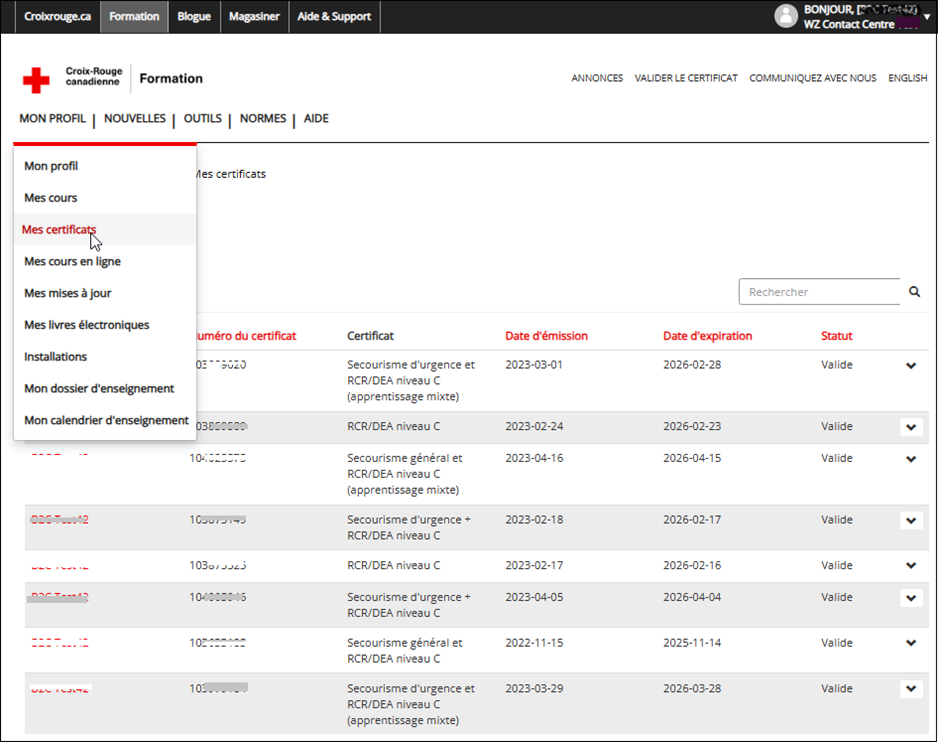Switch language with ENGLISH link

click(x=907, y=78)
